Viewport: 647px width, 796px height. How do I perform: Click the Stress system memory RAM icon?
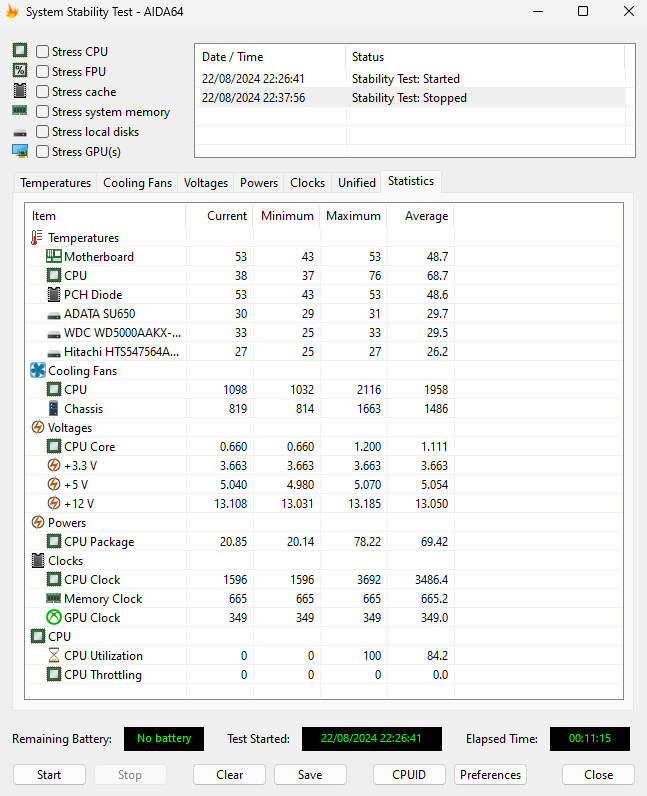tap(20, 110)
